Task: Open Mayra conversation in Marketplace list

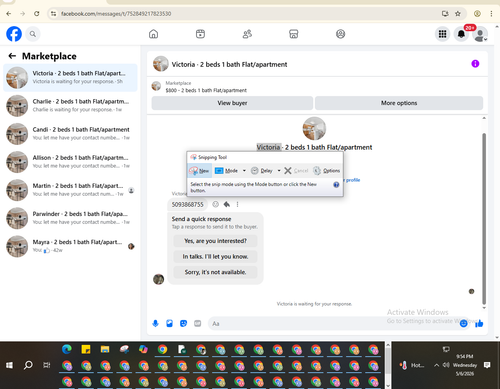Action: click(x=70, y=246)
